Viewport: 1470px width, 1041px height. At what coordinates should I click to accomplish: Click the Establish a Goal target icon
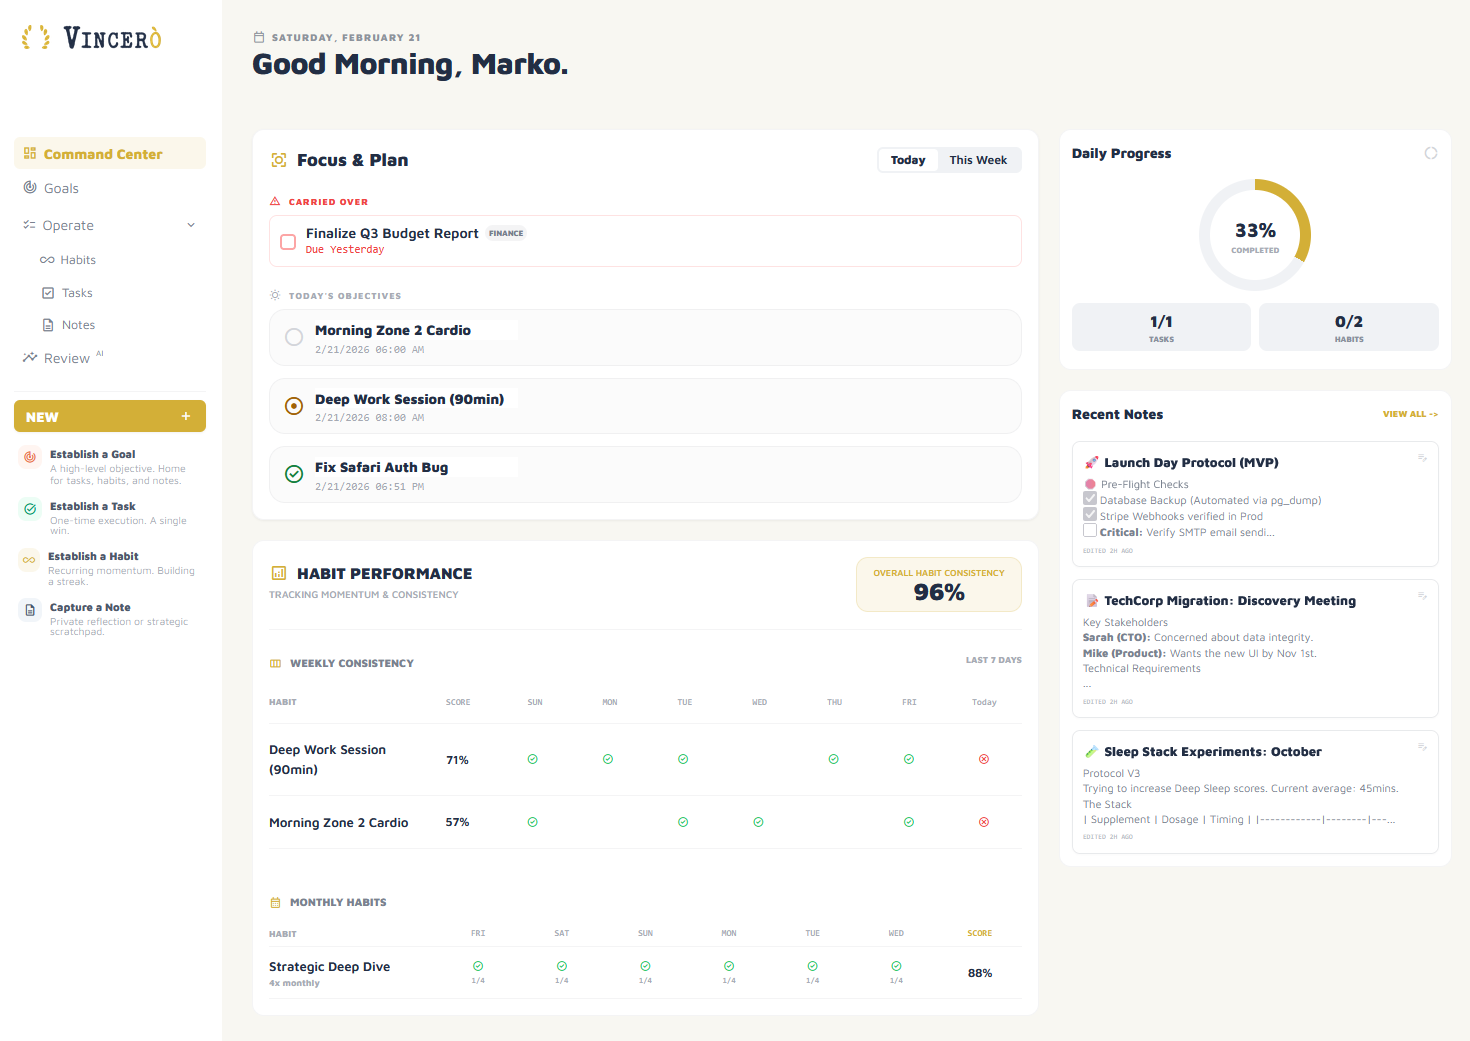pos(30,457)
